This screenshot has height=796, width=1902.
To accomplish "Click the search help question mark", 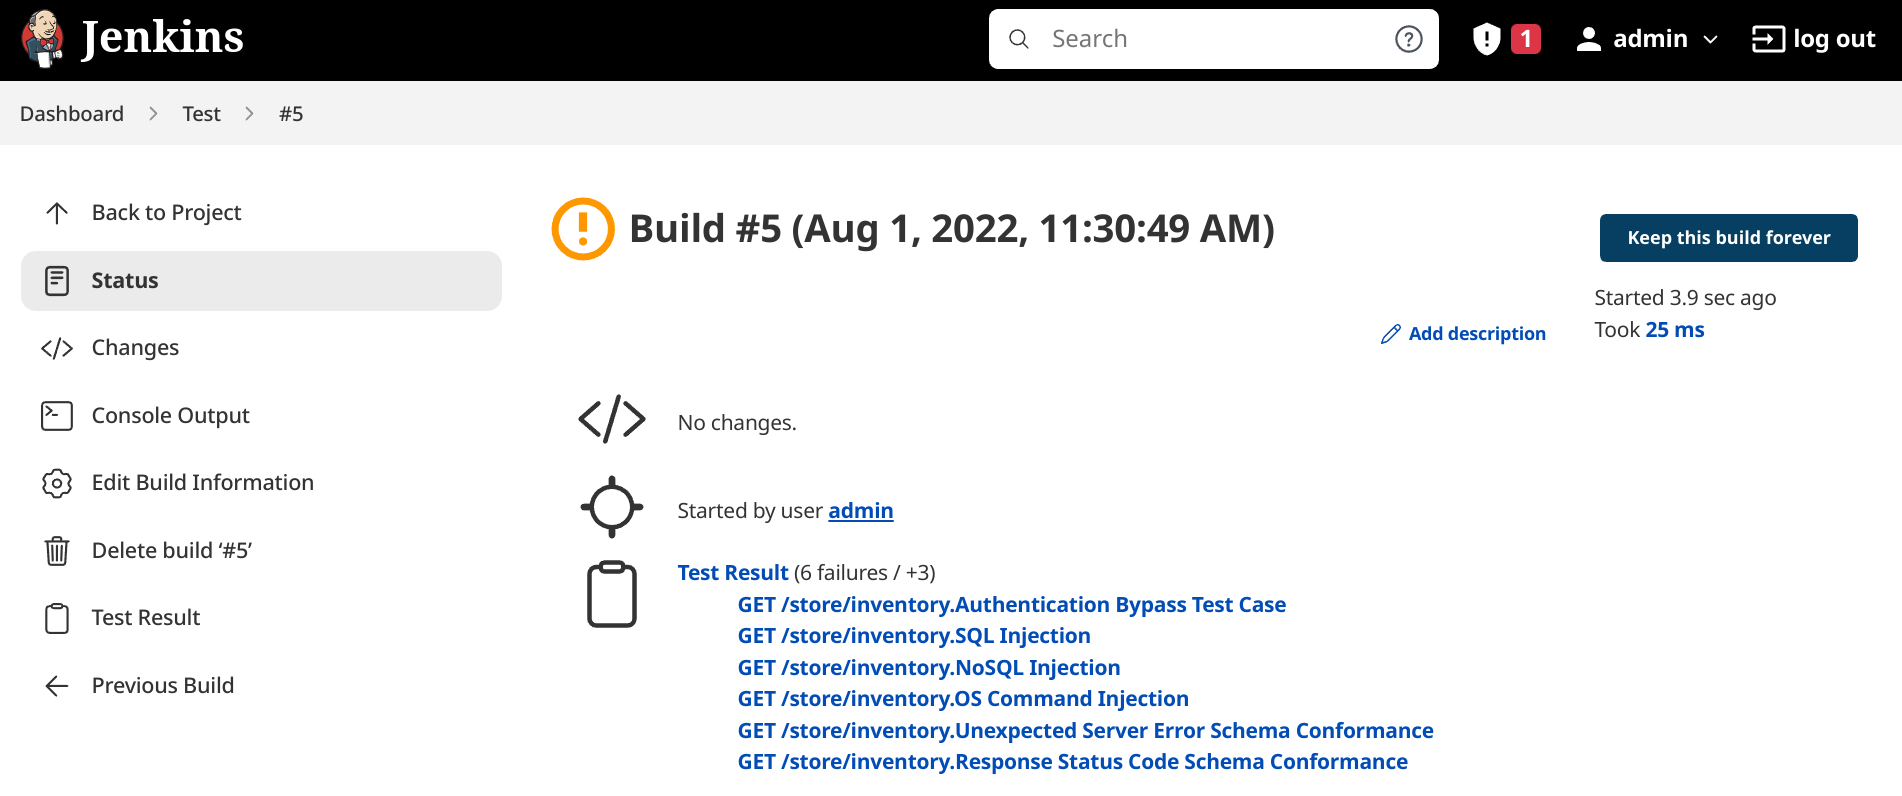I will [1408, 39].
